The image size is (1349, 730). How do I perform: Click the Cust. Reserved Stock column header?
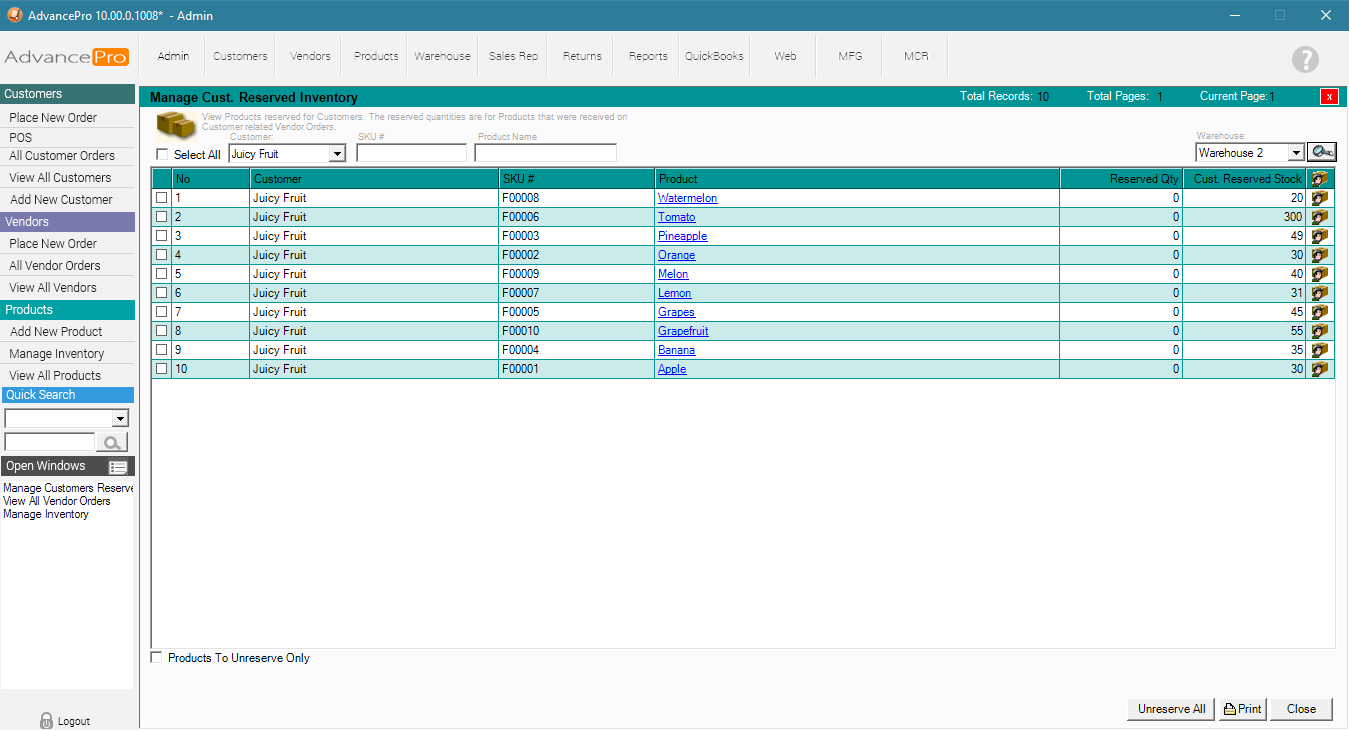click(x=1245, y=179)
